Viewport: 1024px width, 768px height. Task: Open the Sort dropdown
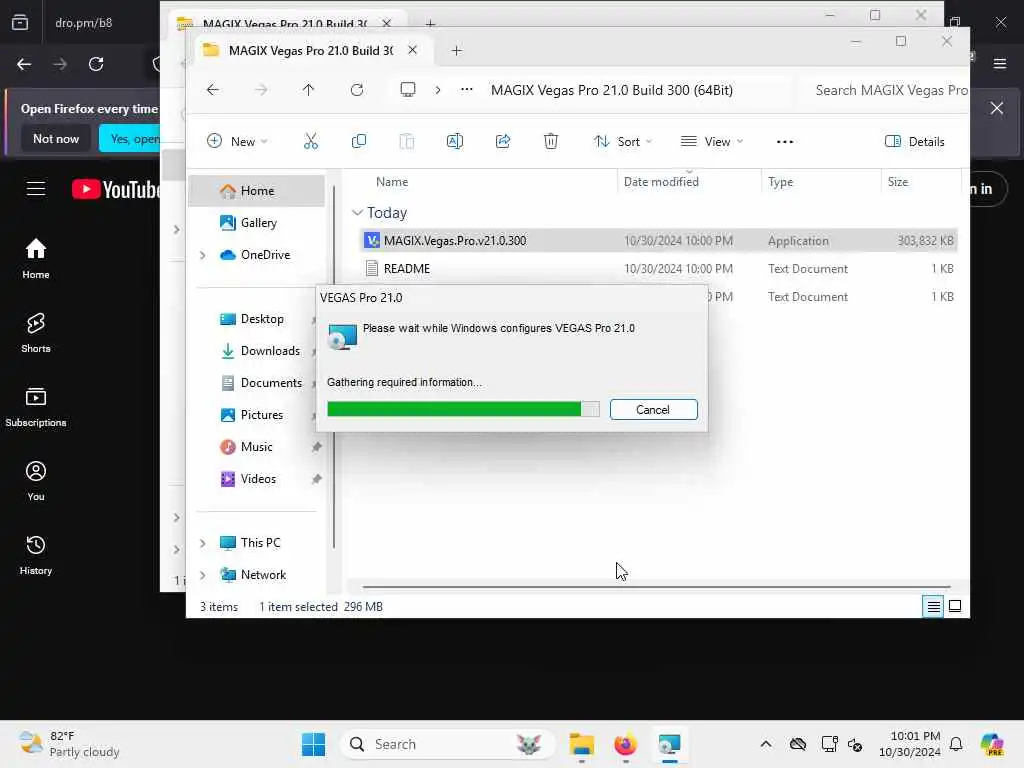pyautogui.click(x=623, y=141)
